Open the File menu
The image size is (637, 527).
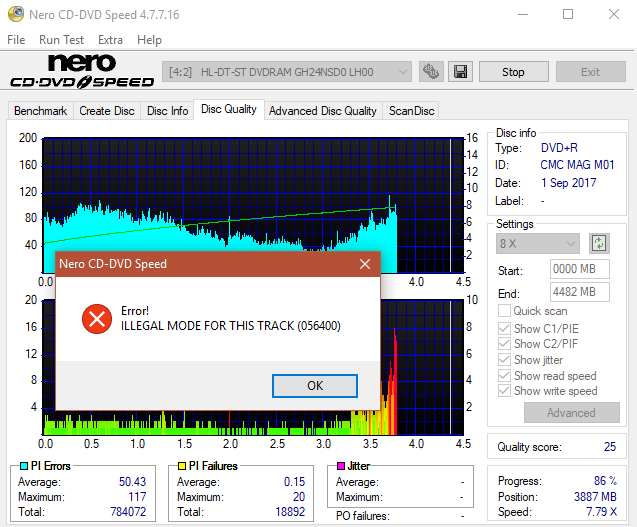(16, 40)
